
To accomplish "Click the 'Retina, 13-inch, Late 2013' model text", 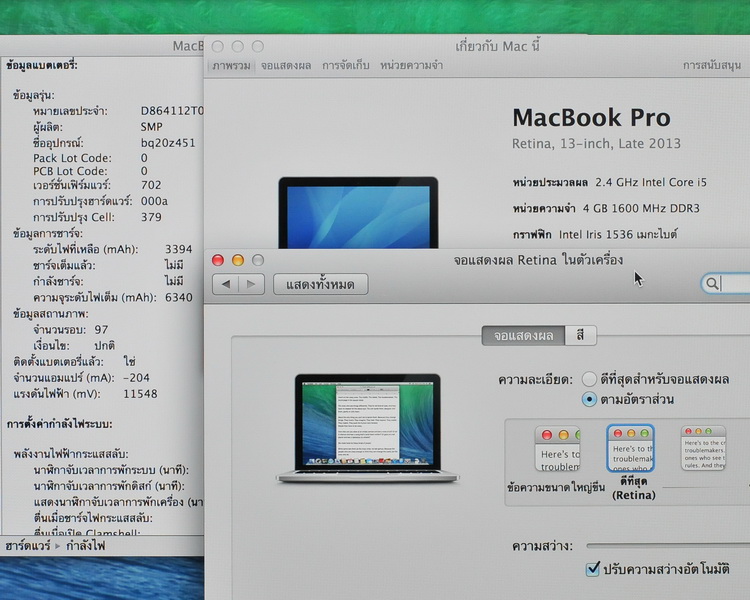I will (x=596, y=144).
